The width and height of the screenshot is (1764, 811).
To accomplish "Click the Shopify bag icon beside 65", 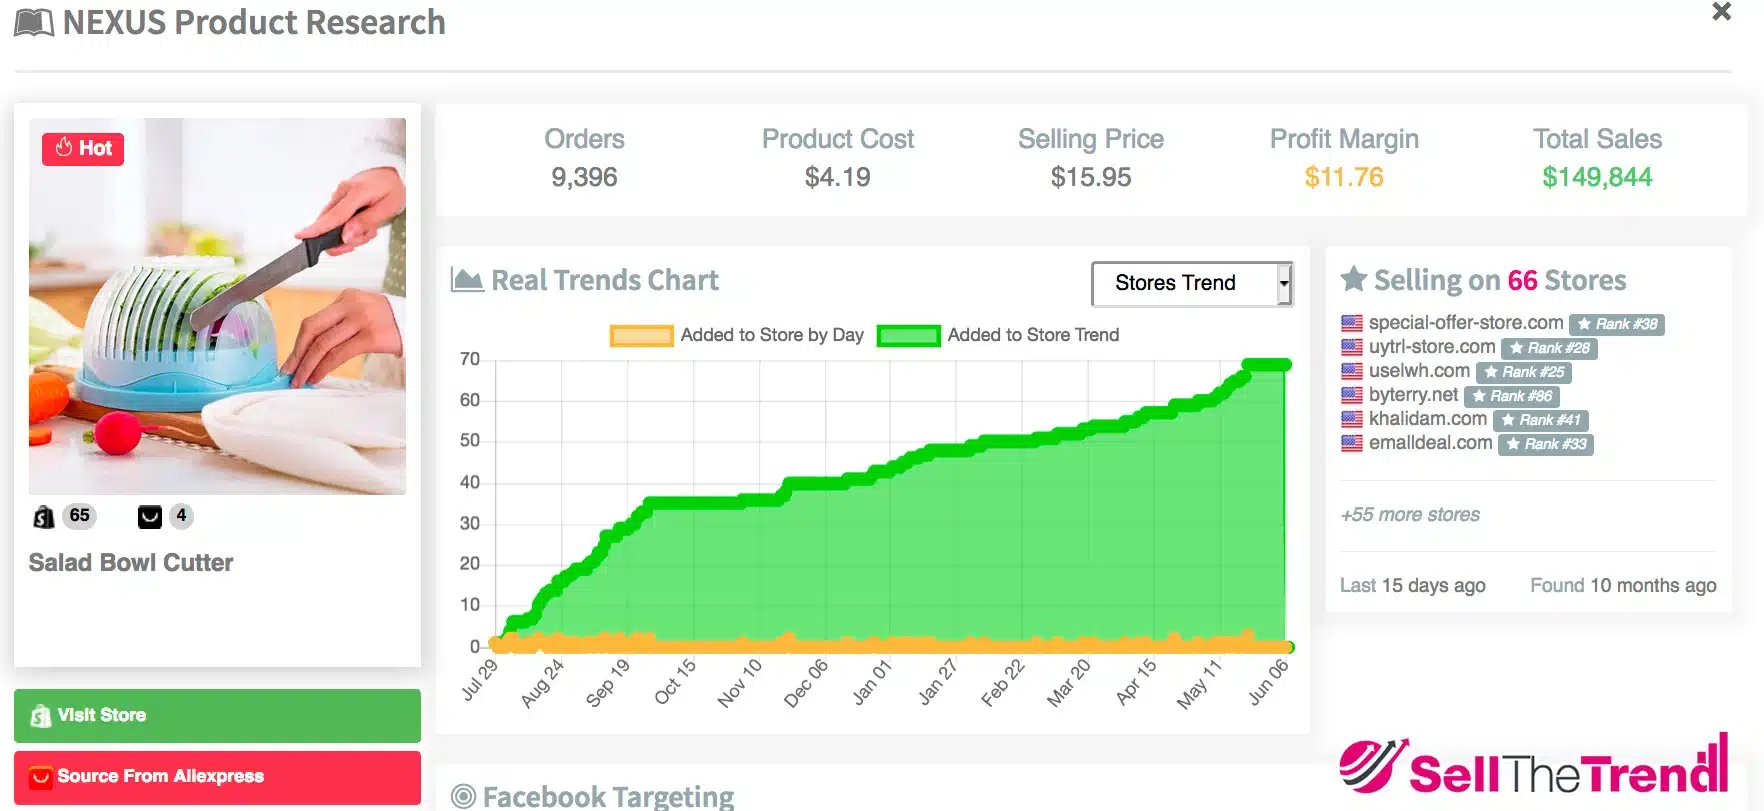I will [x=44, y=517].
